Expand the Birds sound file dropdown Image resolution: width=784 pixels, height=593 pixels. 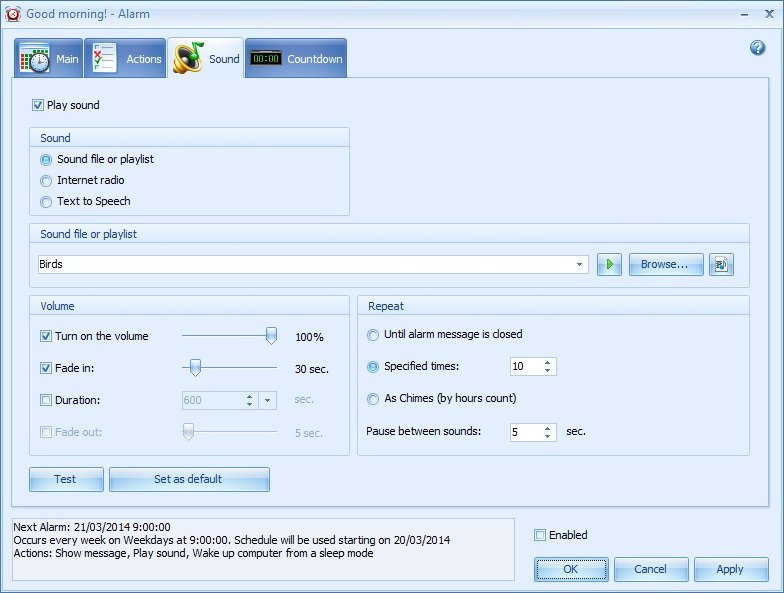point(581,265)
